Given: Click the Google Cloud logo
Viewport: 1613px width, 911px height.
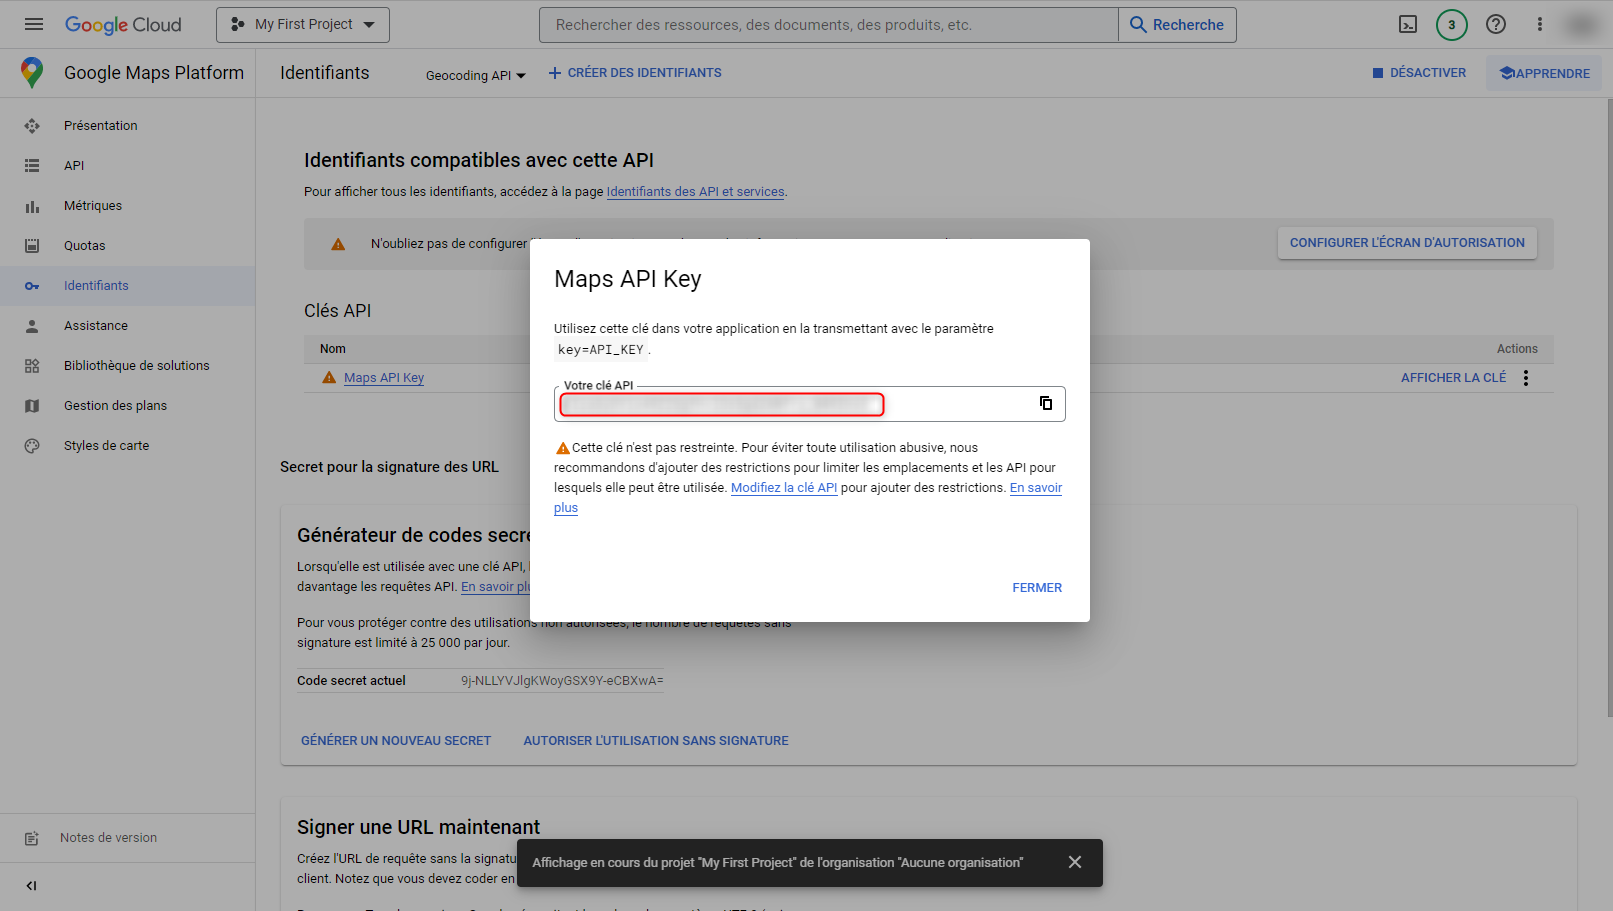Looking at the screenshot, I should coord(123,25).
